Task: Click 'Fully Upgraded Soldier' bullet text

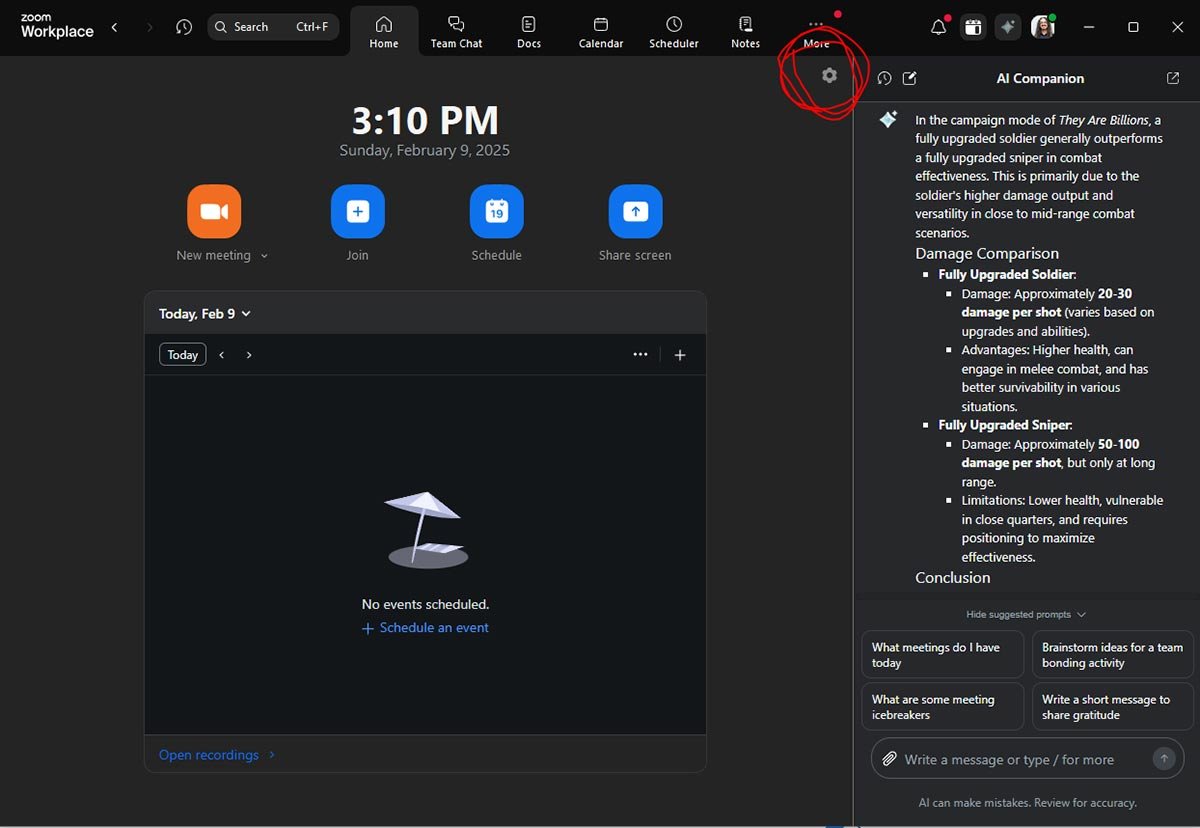Action: (1006, 274)
